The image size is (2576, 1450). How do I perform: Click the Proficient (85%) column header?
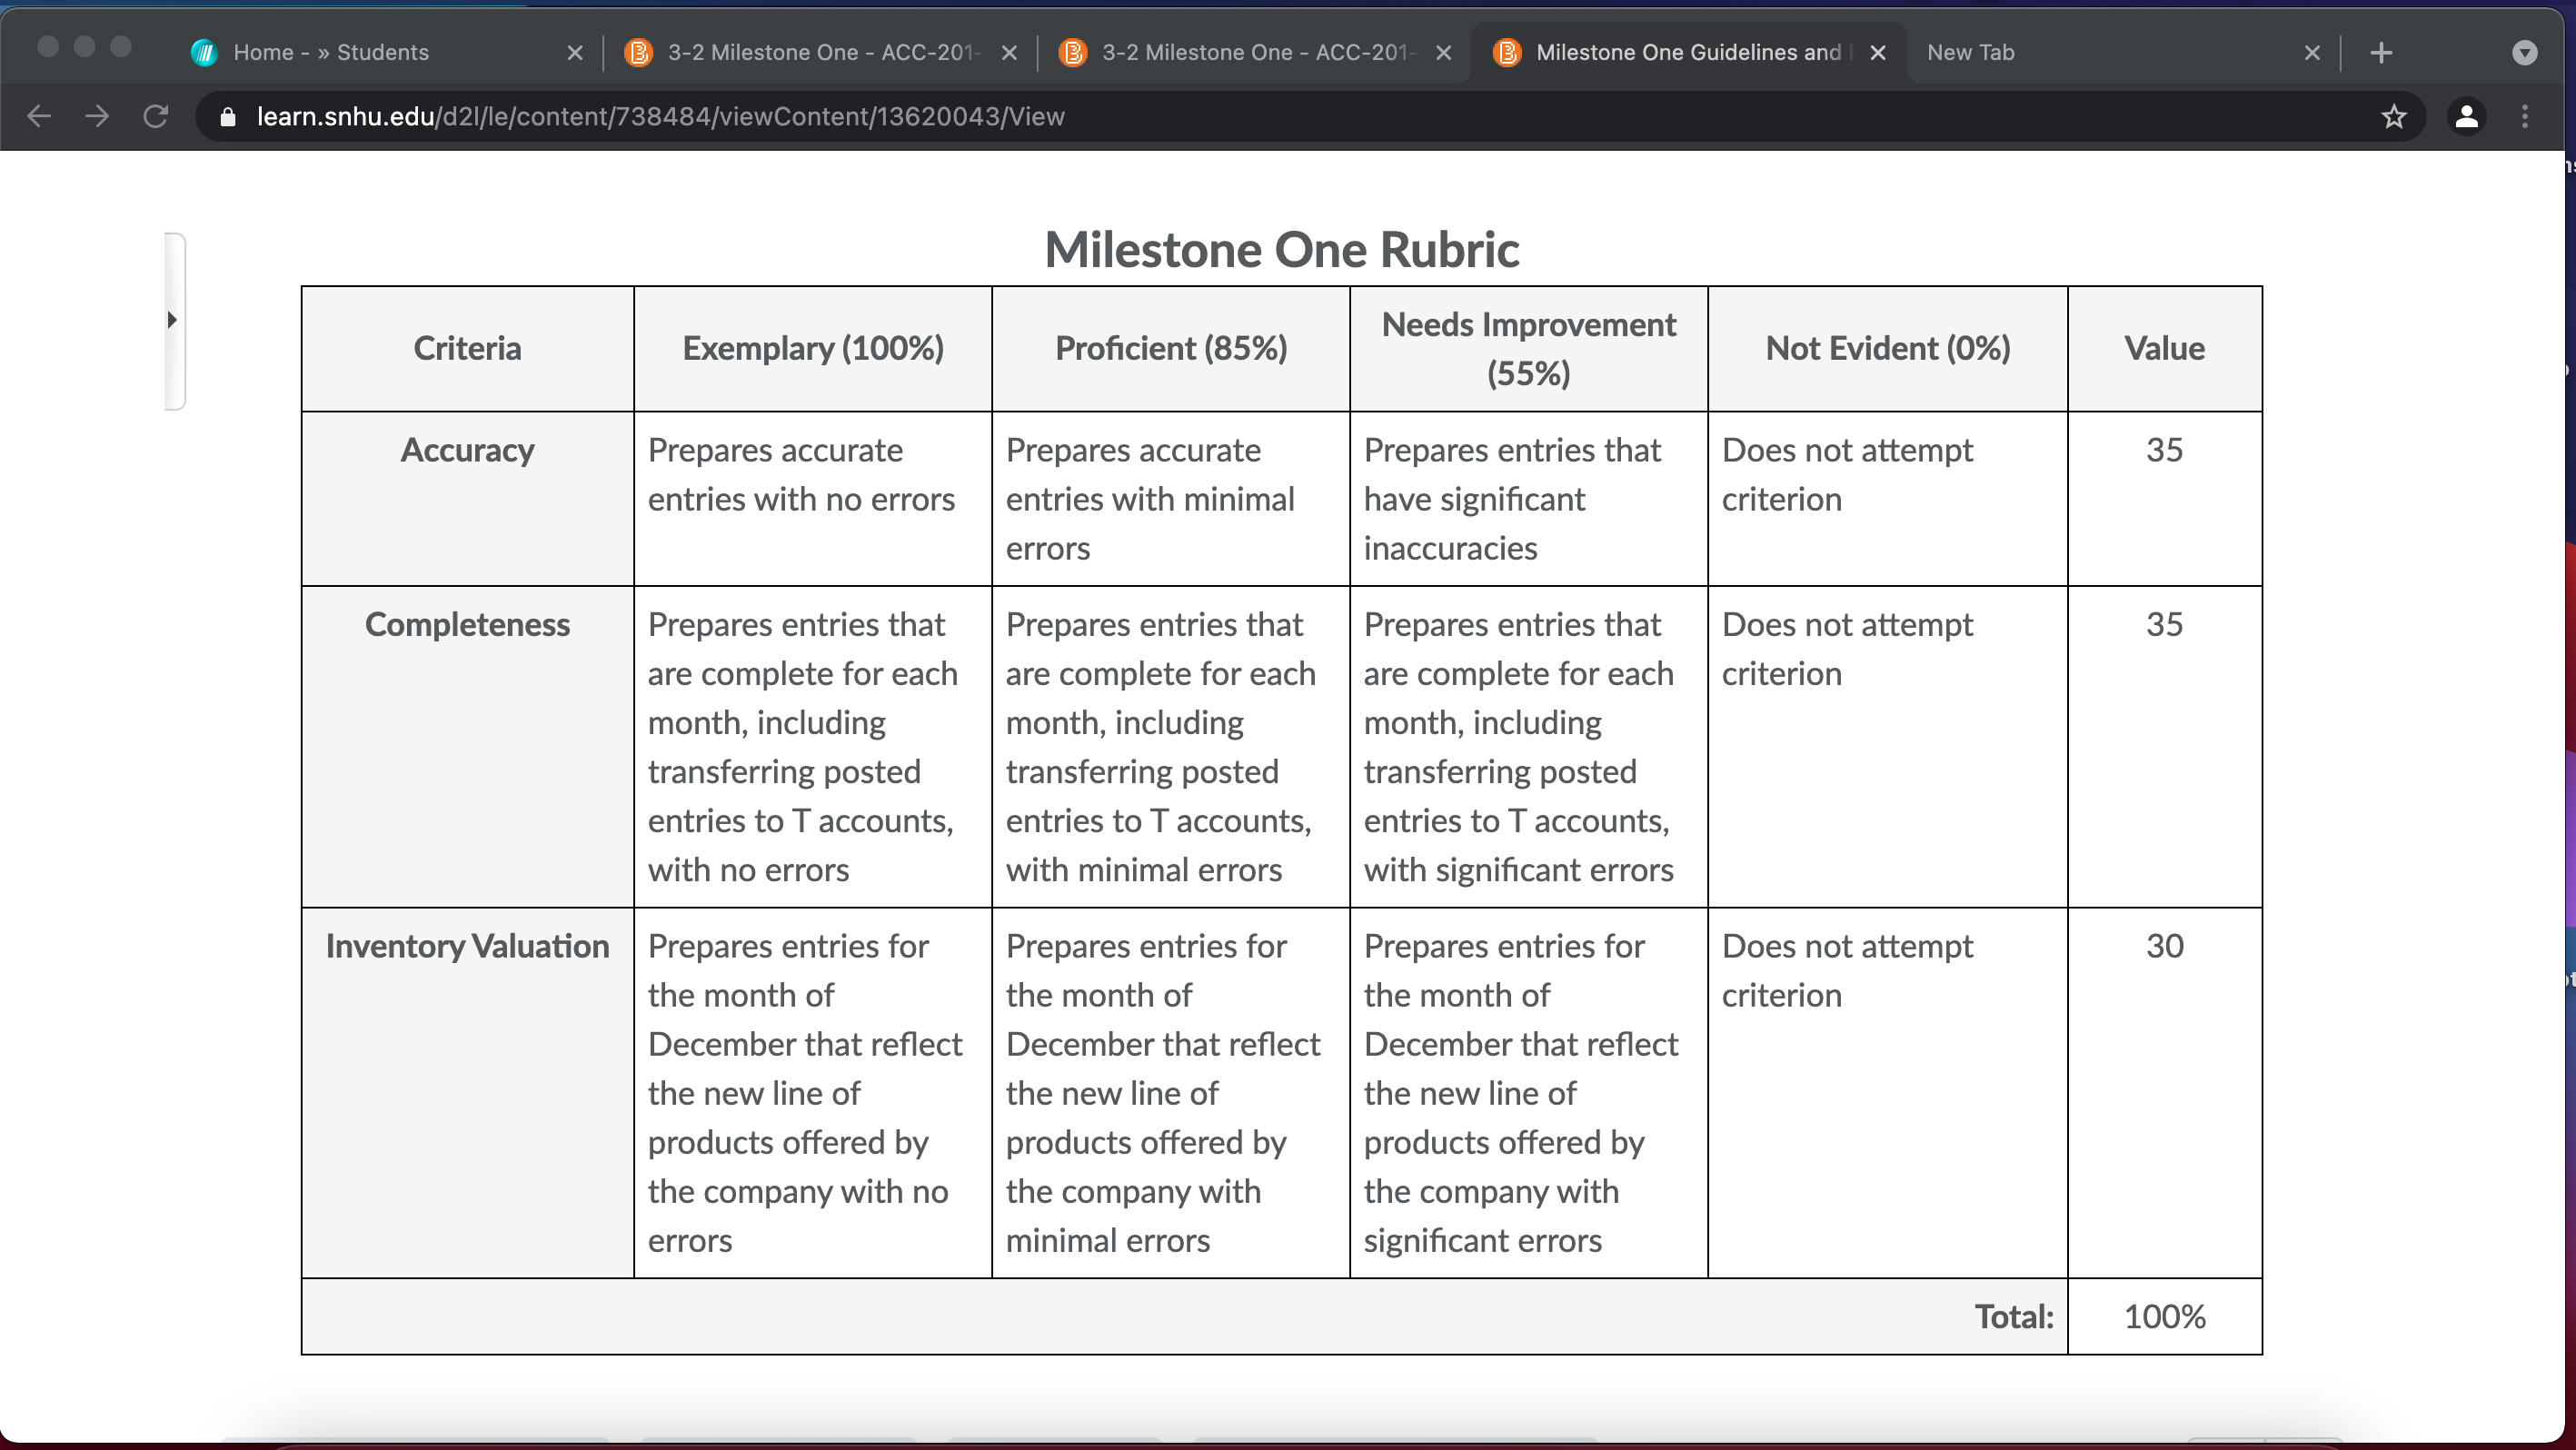[1170, 348]
